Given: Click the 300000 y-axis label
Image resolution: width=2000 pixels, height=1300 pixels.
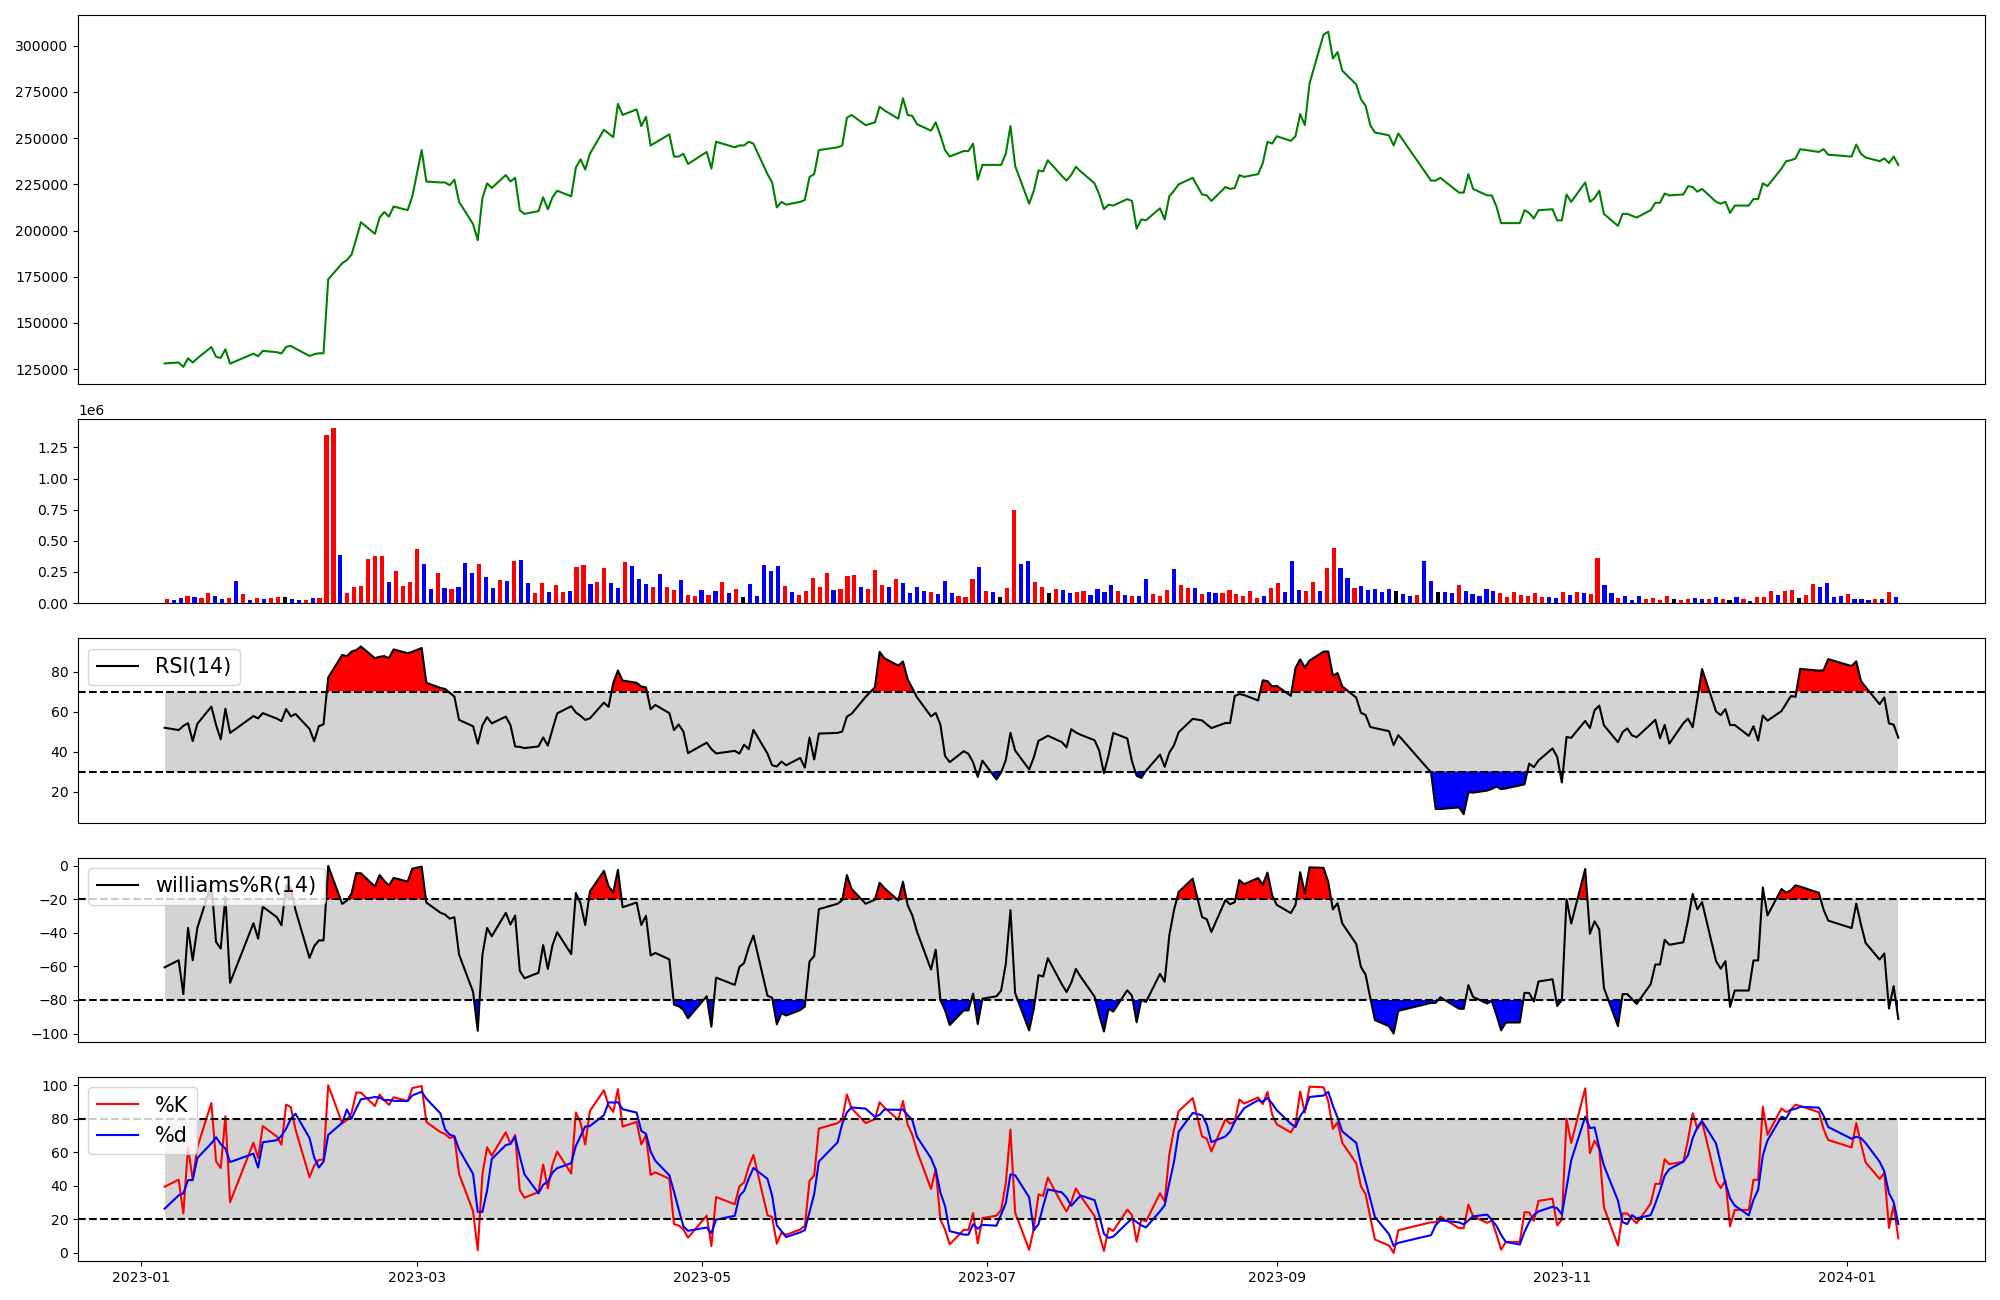Looking at the screenshot, I should [x=41, y=46].
